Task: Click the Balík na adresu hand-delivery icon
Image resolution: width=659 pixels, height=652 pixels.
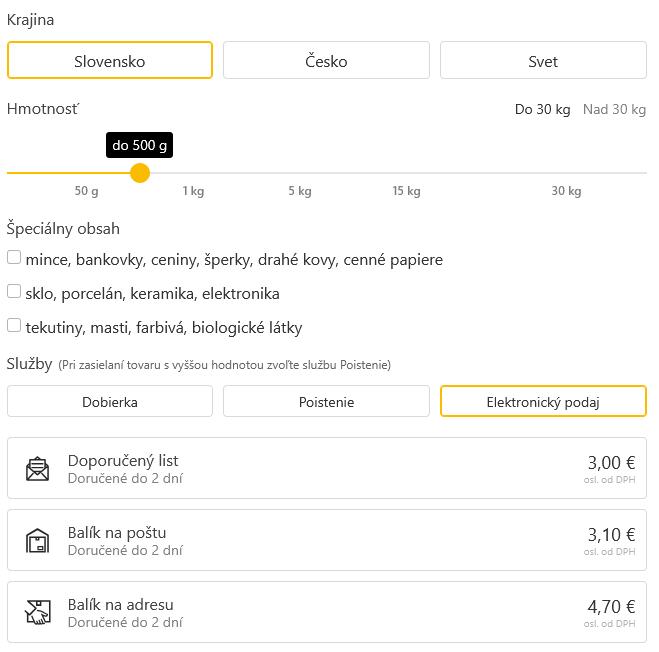Action: pyautogui.click(x=37, y=612)
